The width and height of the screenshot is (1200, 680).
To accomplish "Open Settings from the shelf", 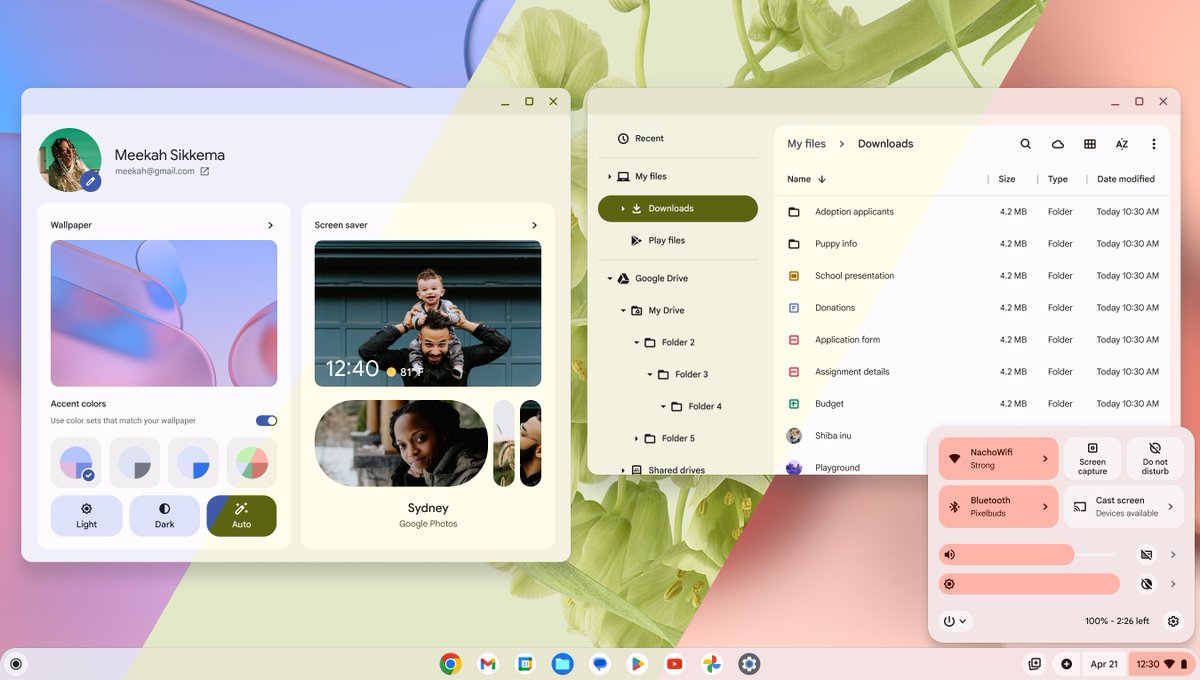I will tap(748, 663).
